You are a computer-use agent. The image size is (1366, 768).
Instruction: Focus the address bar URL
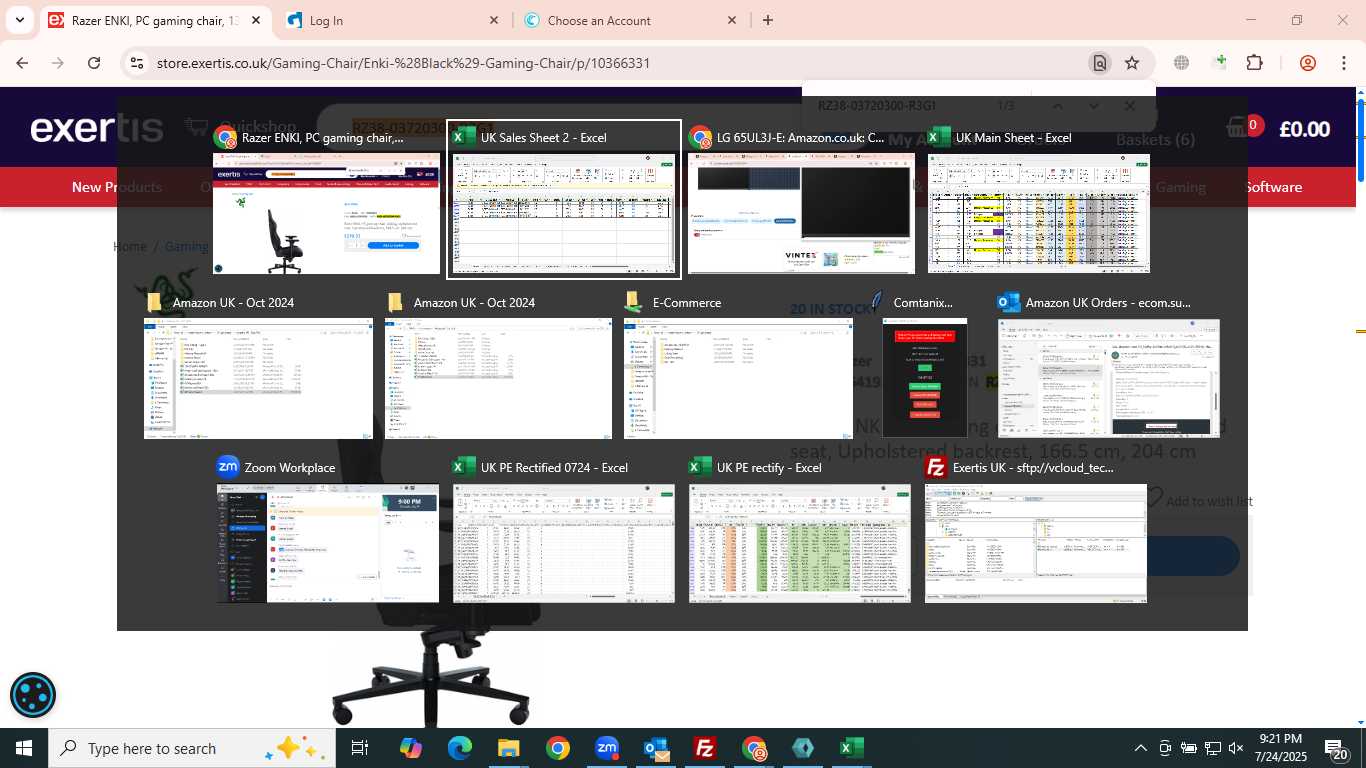coord(403,63)
